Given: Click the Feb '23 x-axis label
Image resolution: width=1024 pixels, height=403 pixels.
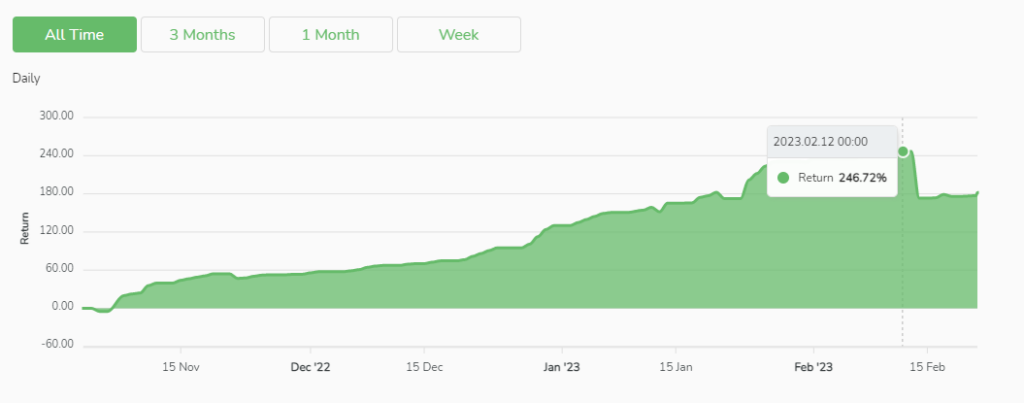Looking at the screenshot, I should 812,367.
